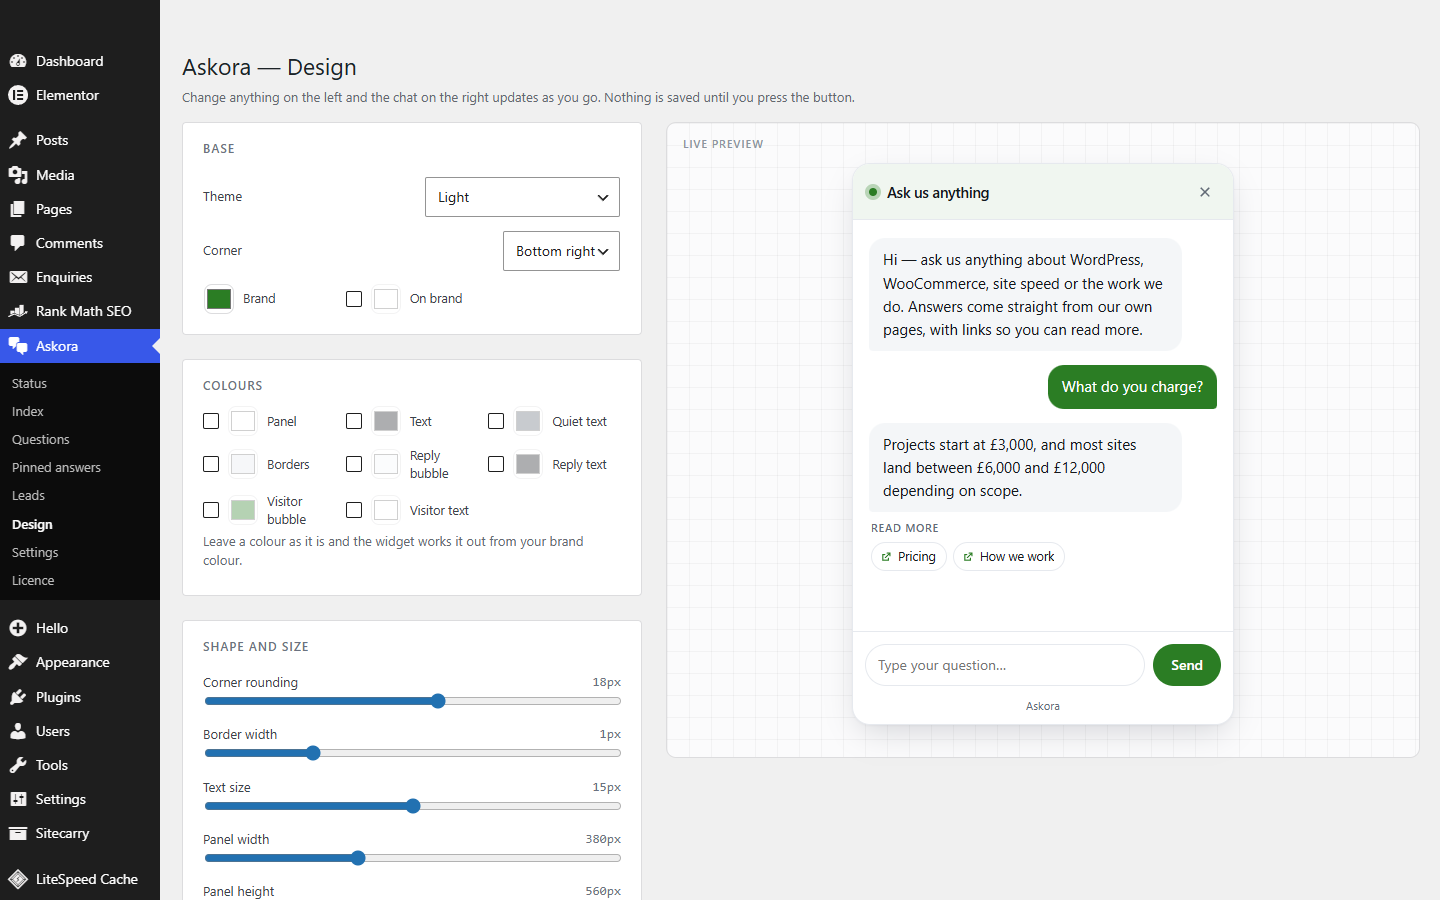
Task: Click the green Brand colour swatch
Action: pos(219,299)
